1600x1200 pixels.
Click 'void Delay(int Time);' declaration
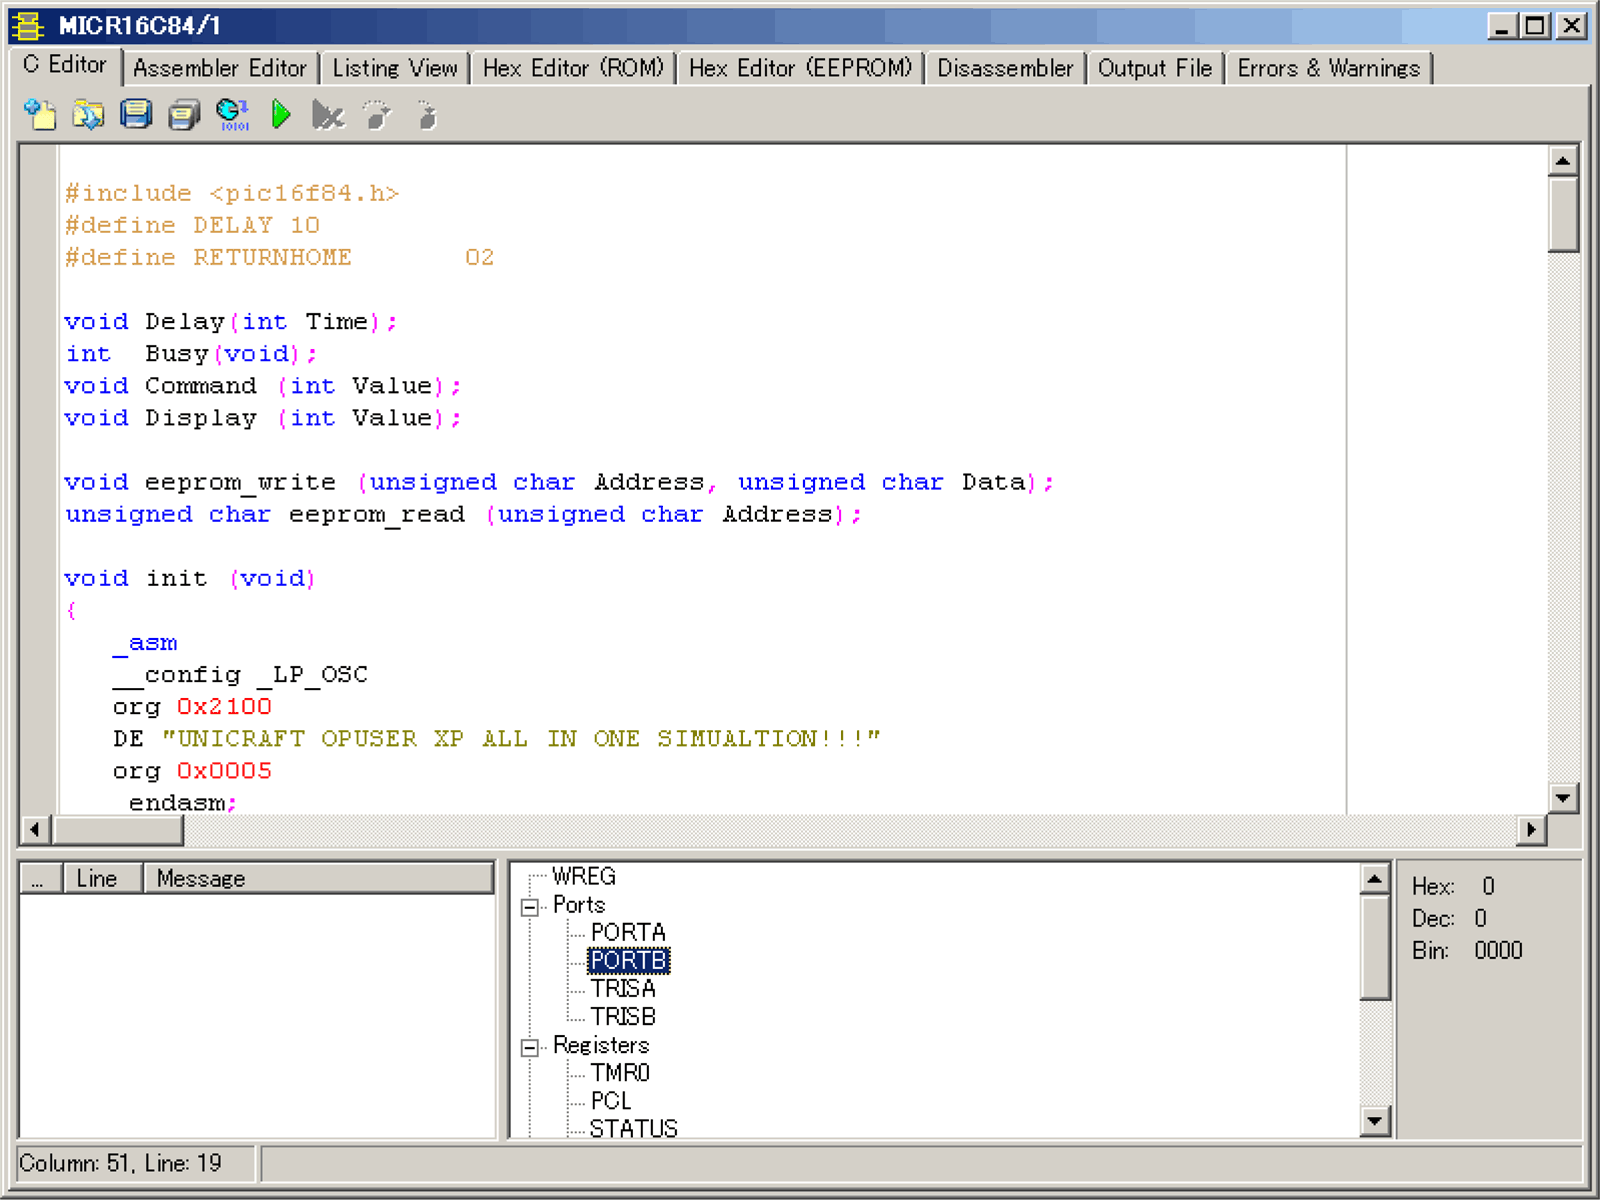pos(231,322)
